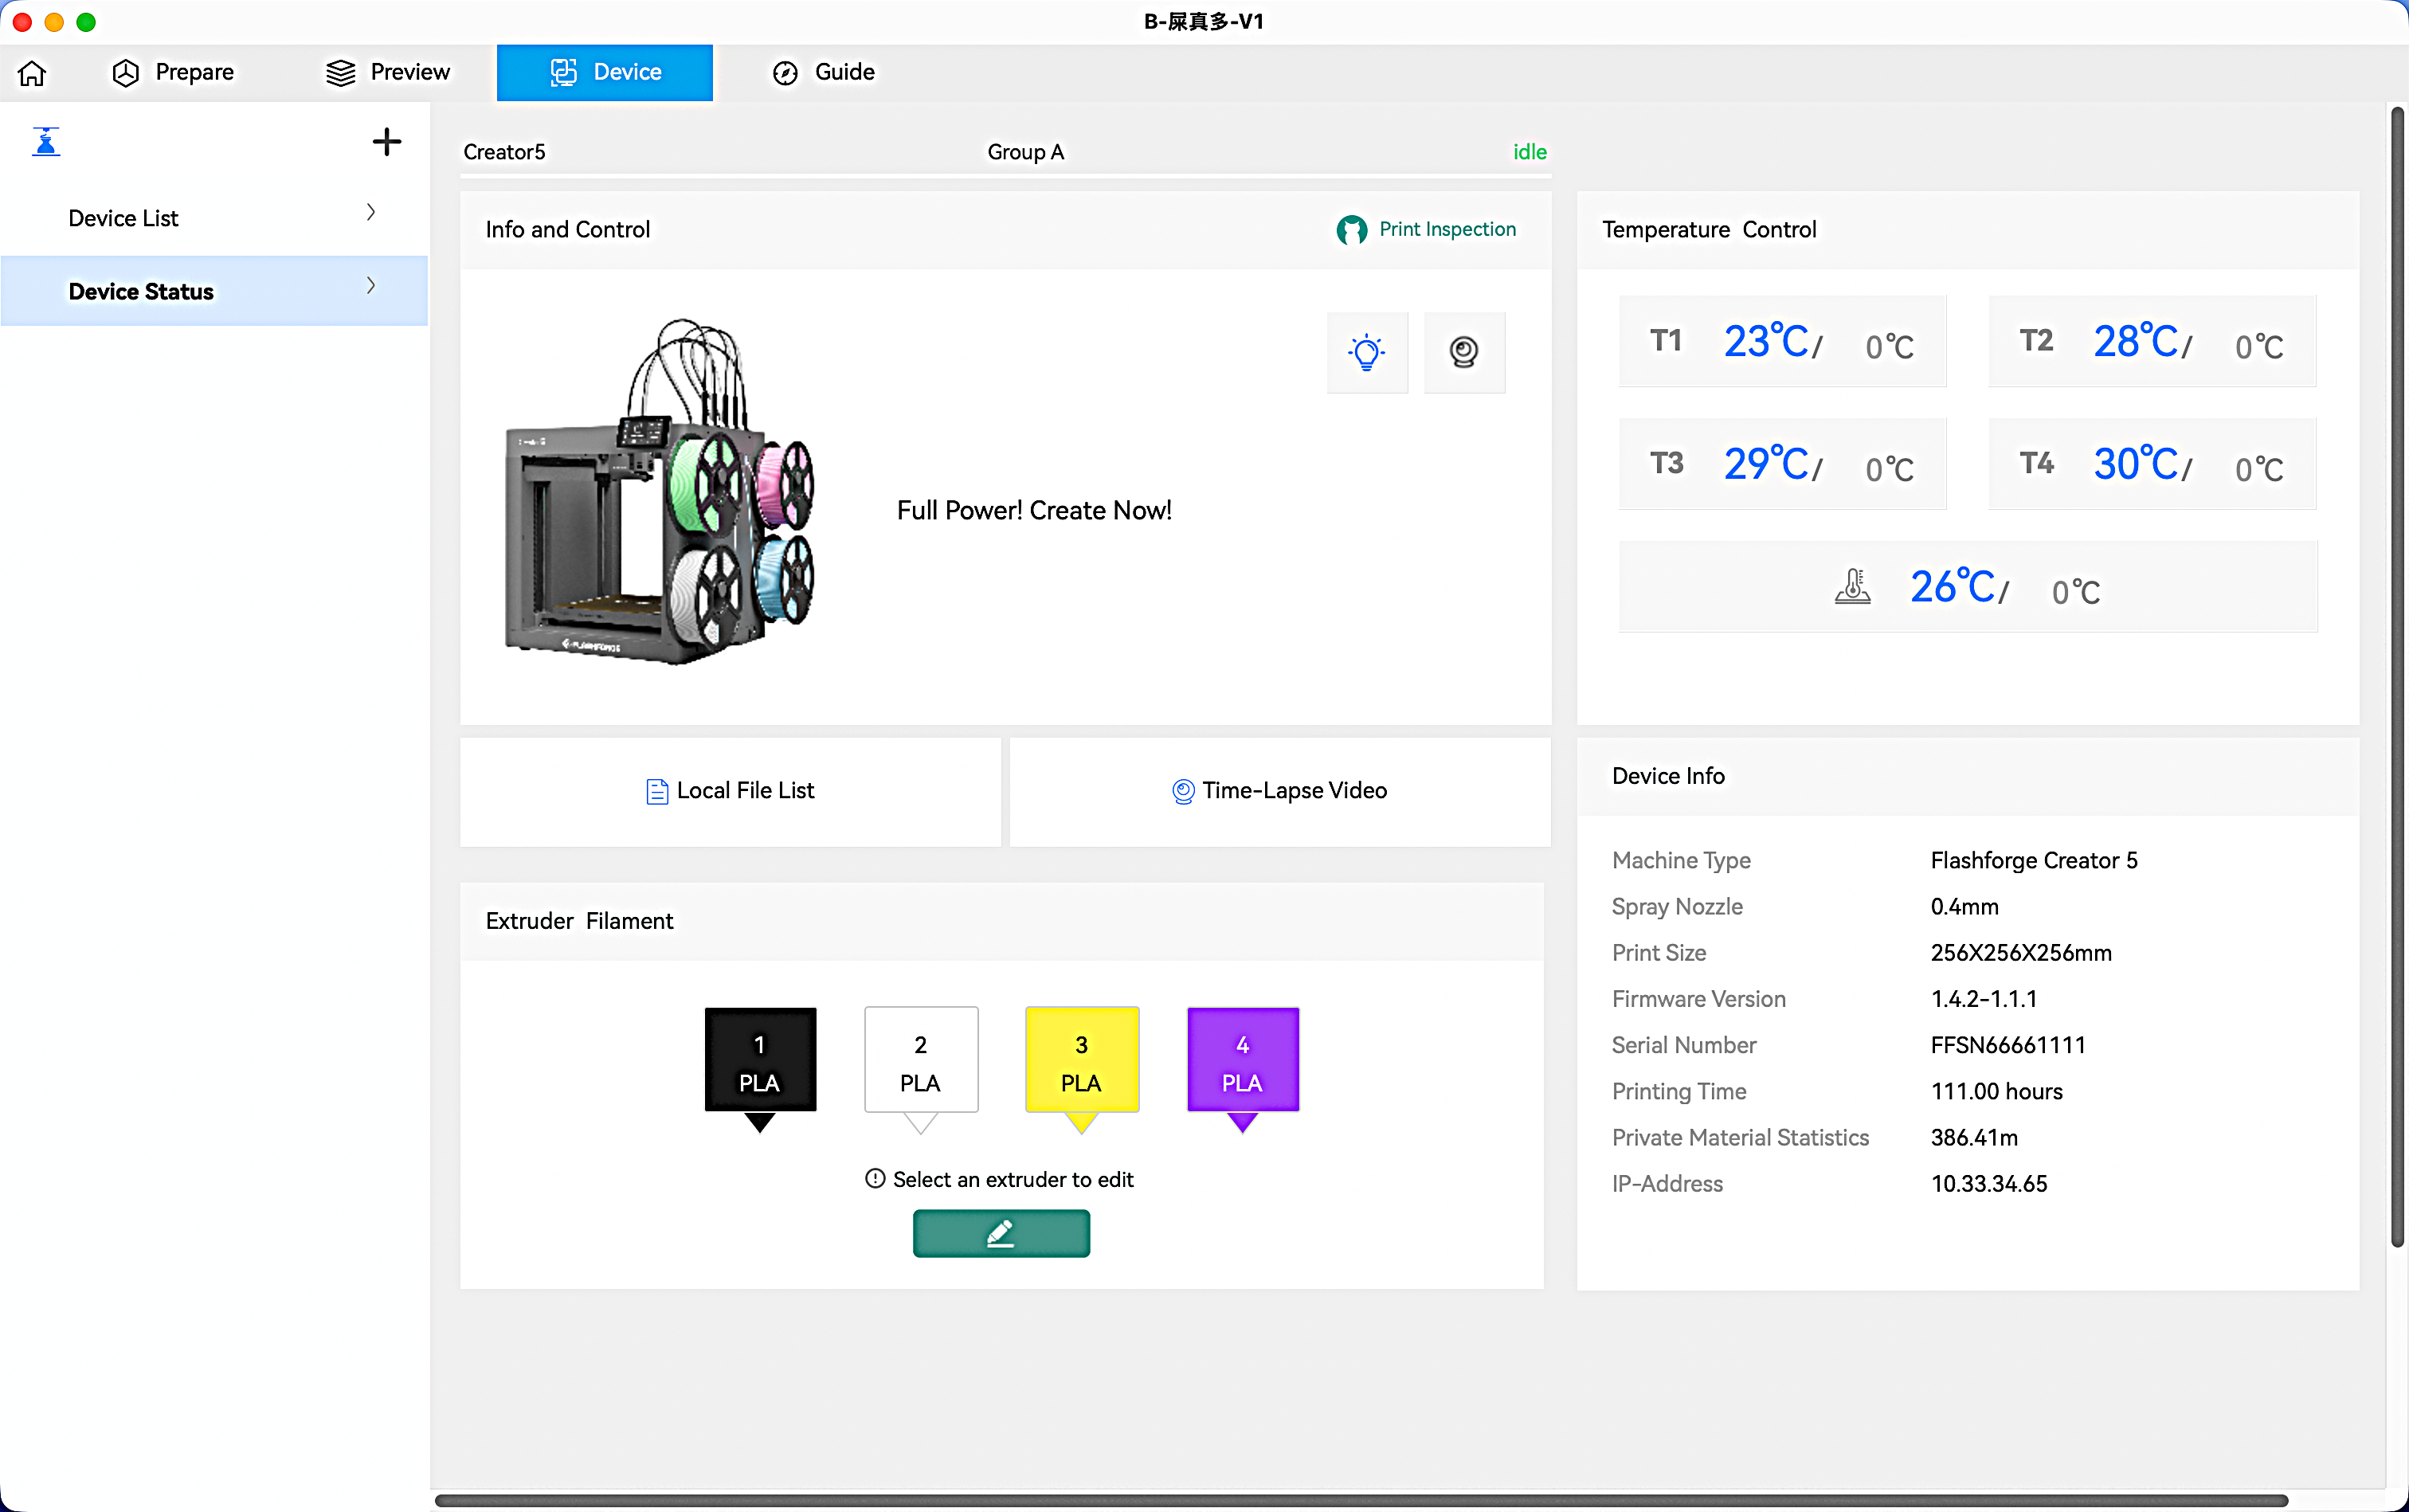
Task: Set T3 nozzle target temperature
Action: pyautogui.click(x=1889, y=470)
